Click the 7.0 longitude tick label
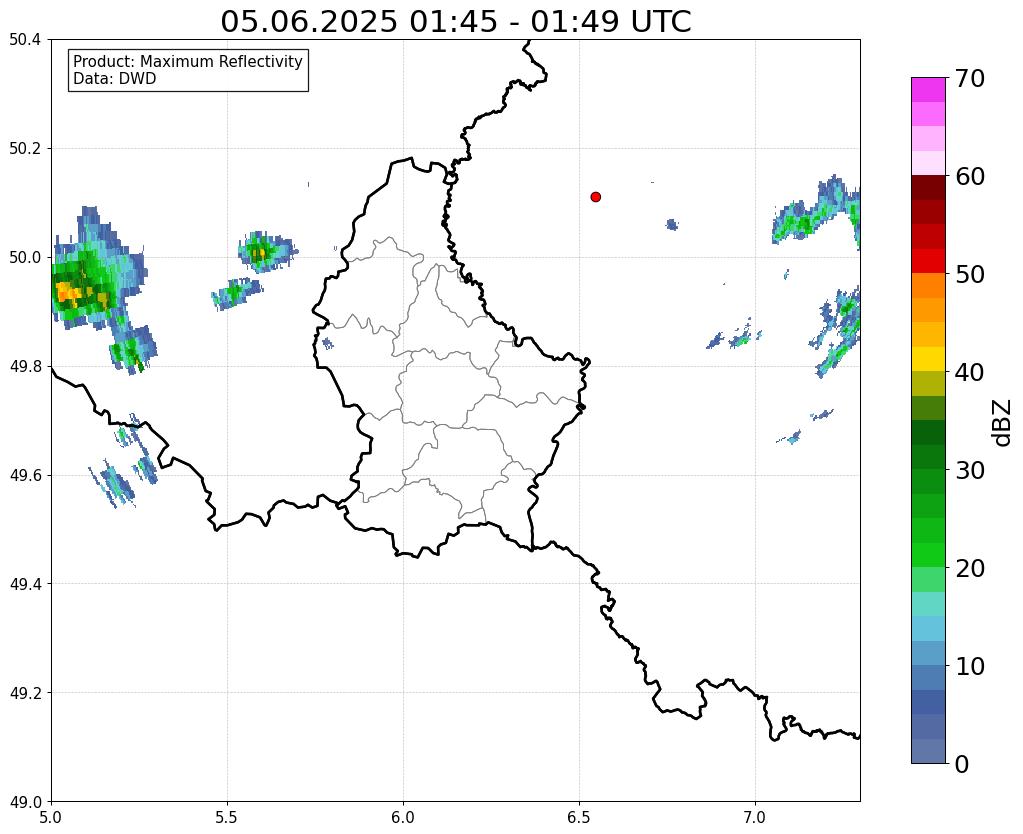The height and width of the screenshot is (834, 1023). pyautogui.click(x=755, y=818)
